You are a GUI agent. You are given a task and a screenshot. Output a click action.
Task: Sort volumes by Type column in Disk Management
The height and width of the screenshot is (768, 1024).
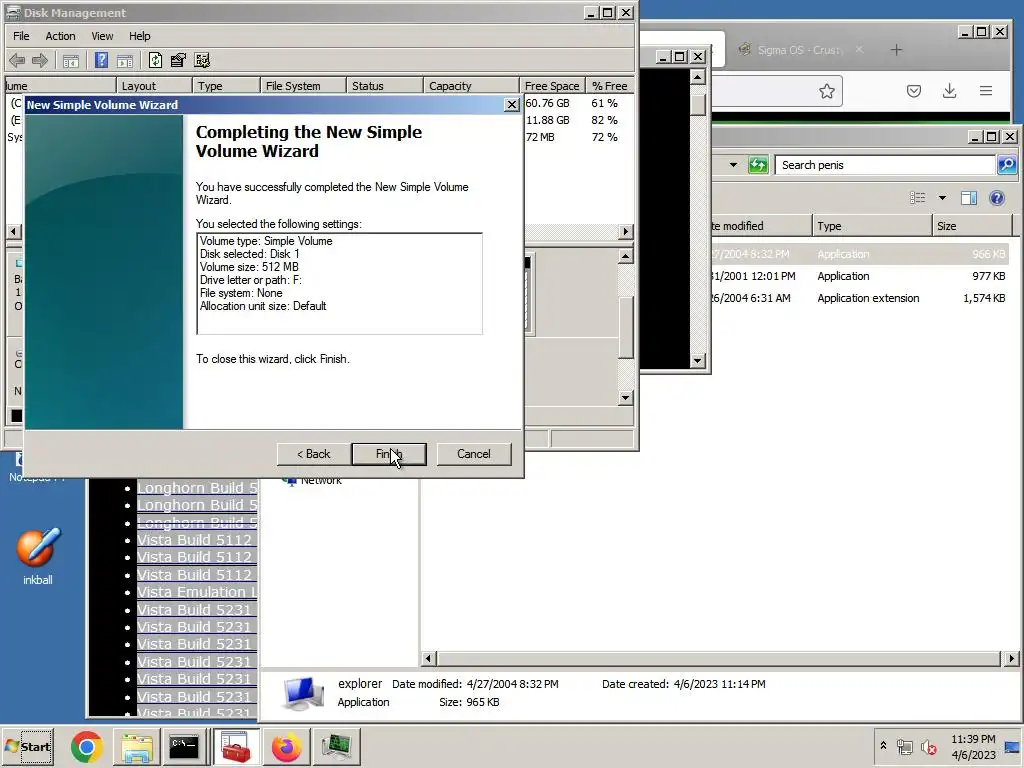tap(227, 86)
